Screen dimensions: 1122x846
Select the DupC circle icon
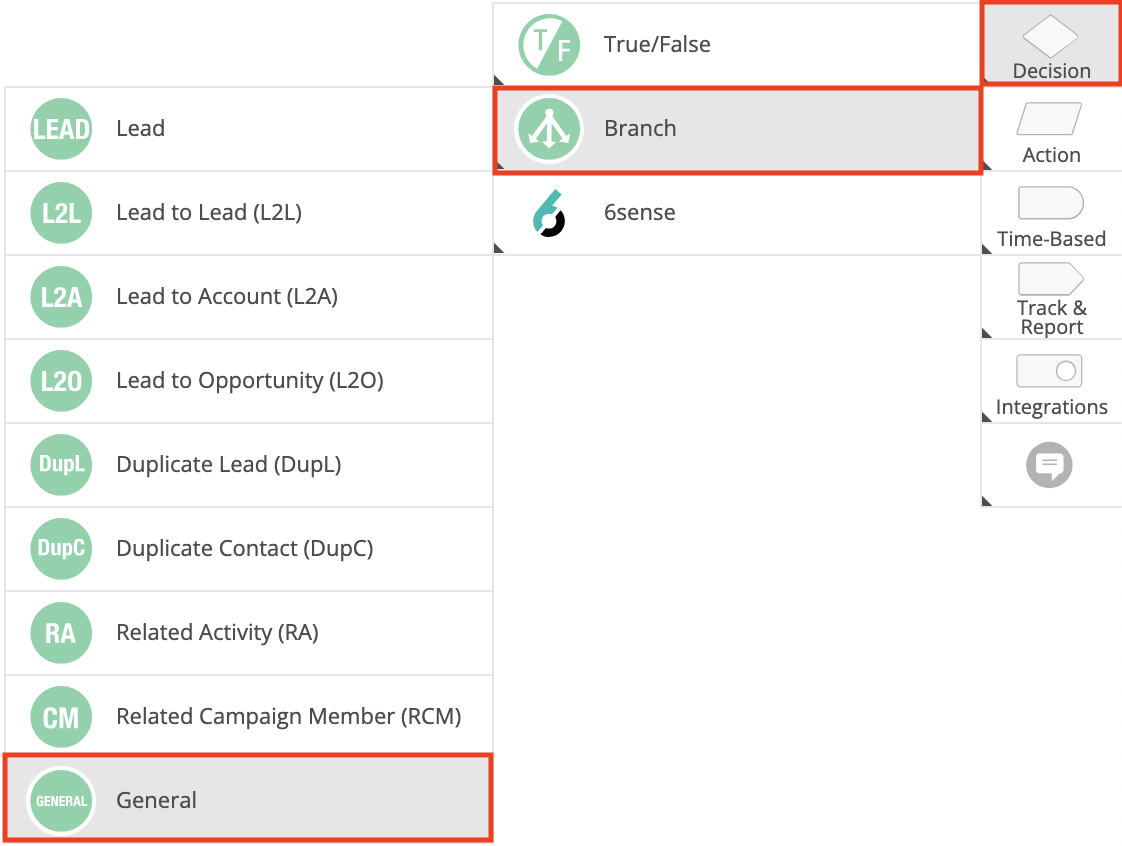(61, 549)
